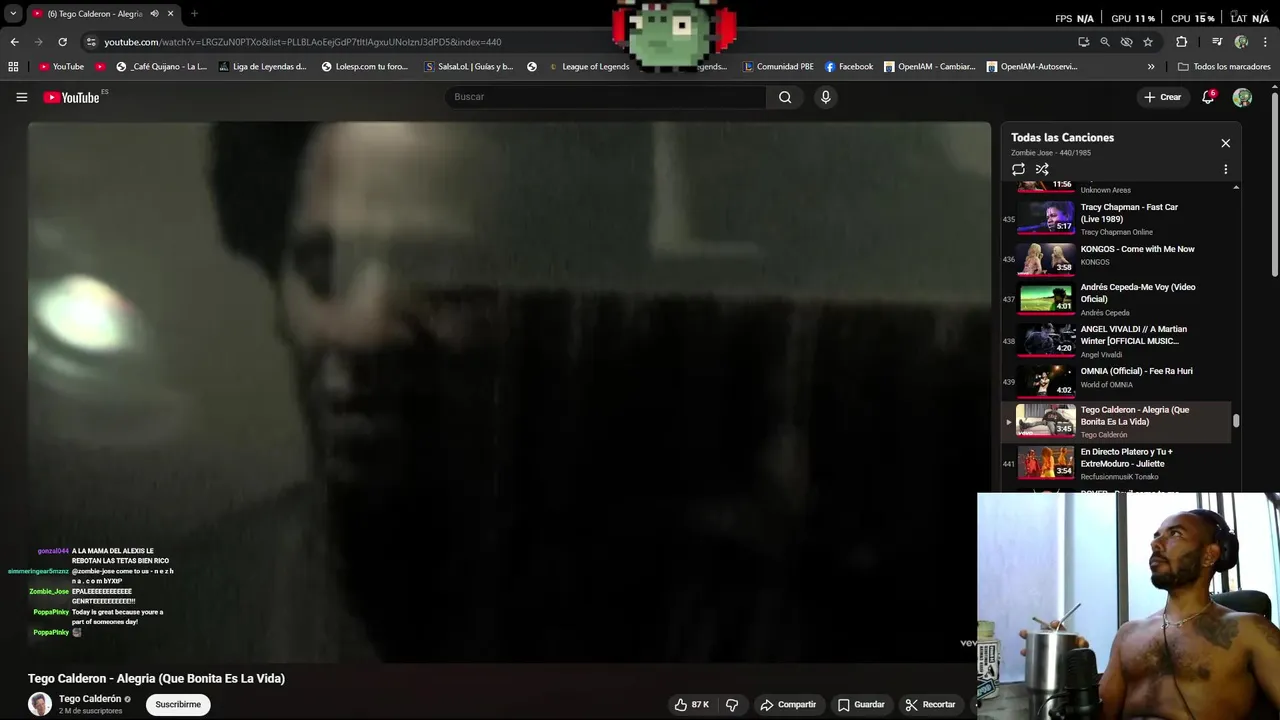Viewport: 1280px width, 720px height.
Task: Go back in the browser
Action: (14, 42)
